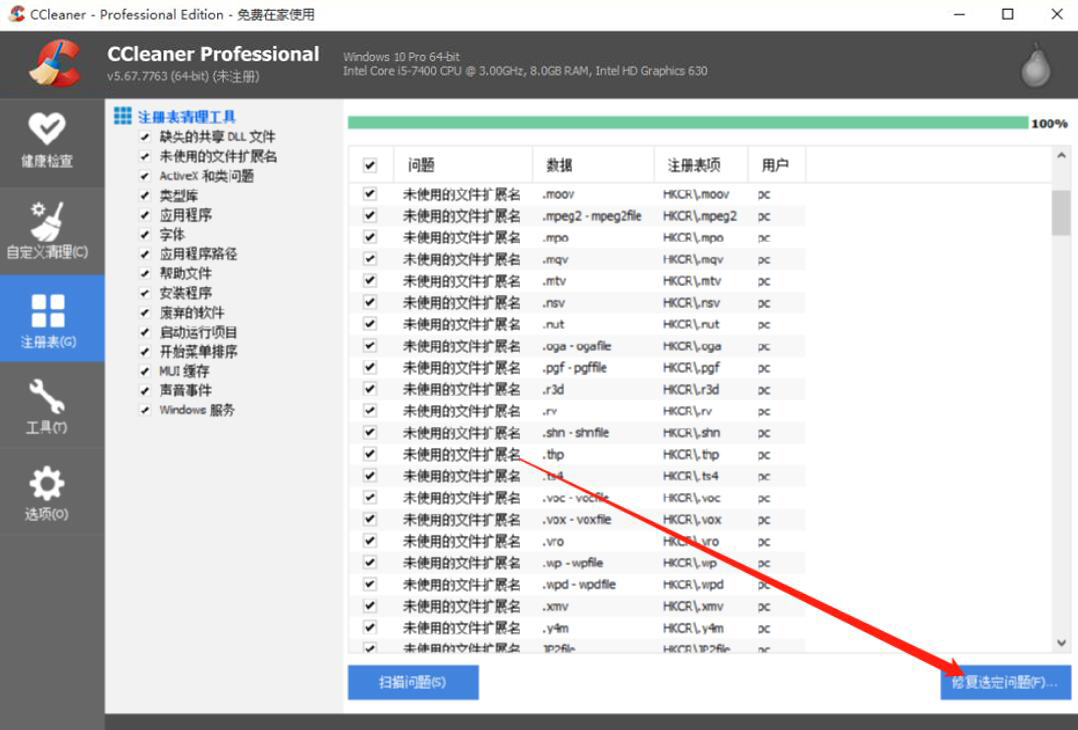Maximize the CCleaner window
1078x730 pixels.
click(1008, 14)
